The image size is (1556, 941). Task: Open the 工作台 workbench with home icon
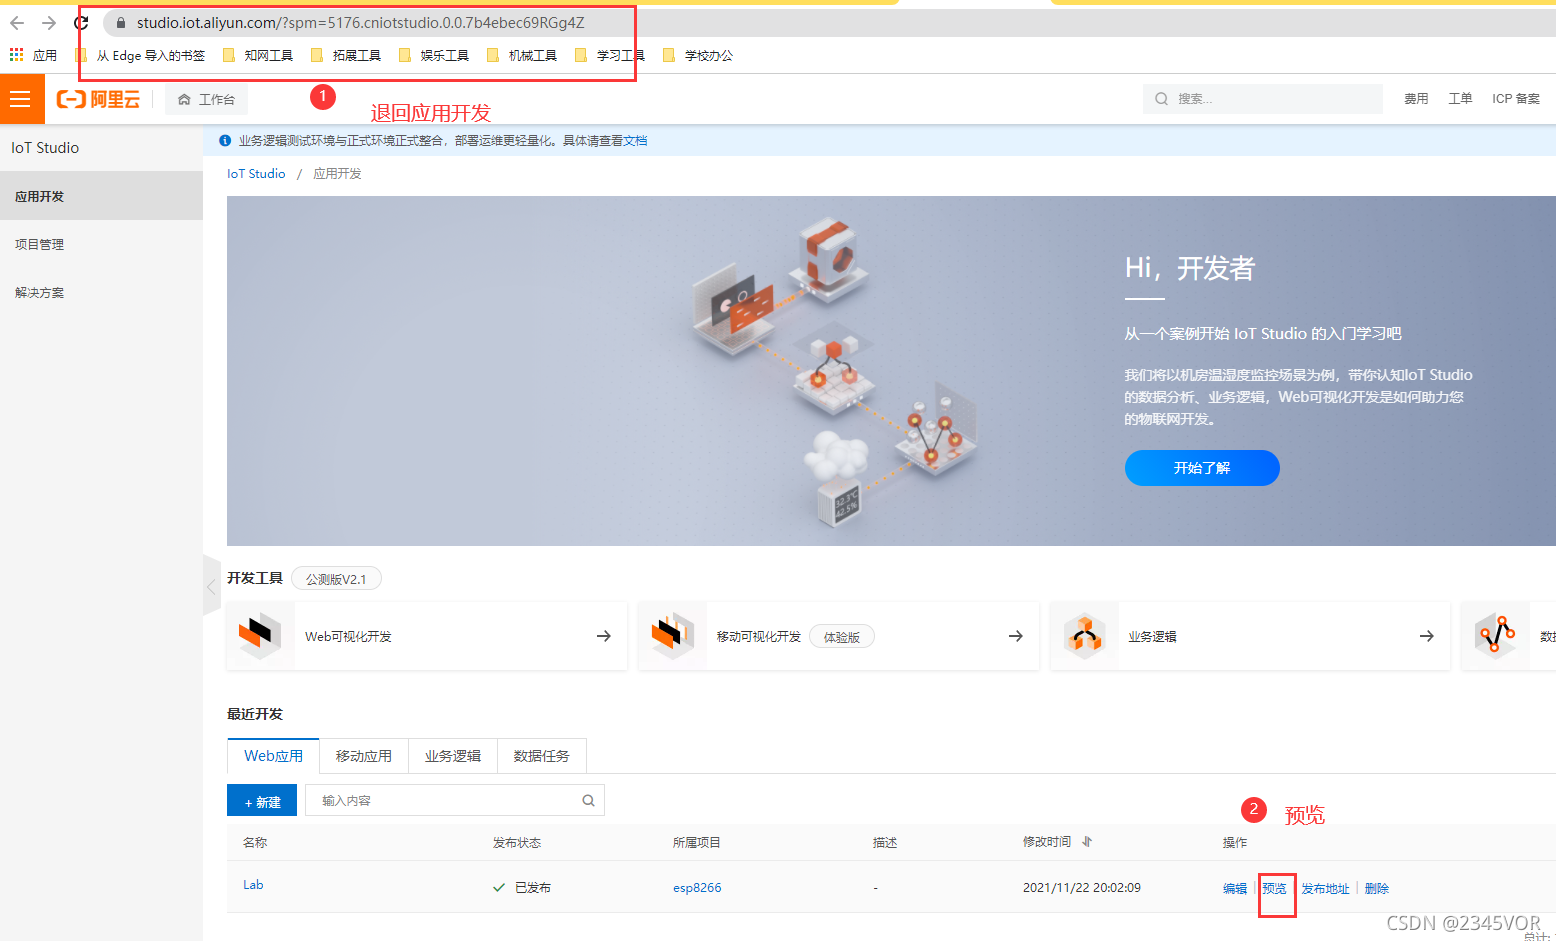(206, 99)
